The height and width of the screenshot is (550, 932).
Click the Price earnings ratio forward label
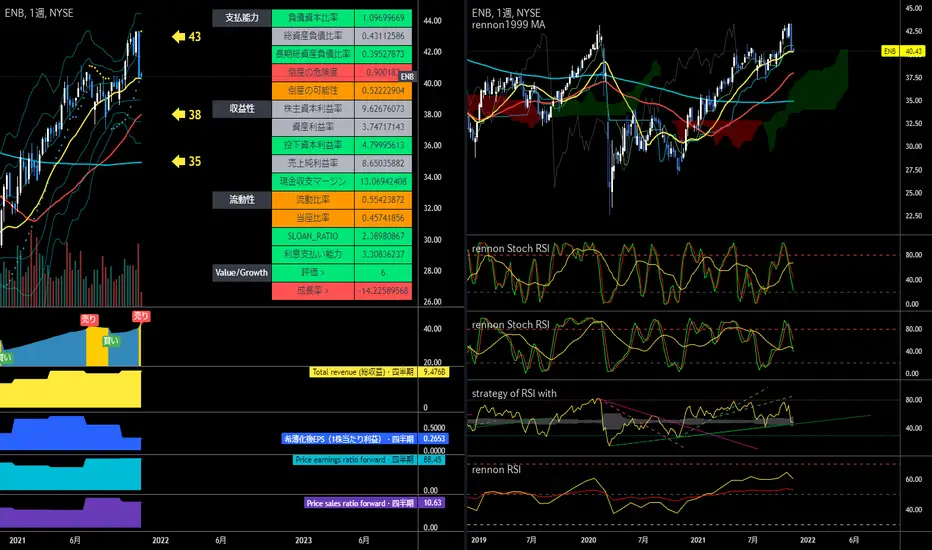tap(354, 460)
